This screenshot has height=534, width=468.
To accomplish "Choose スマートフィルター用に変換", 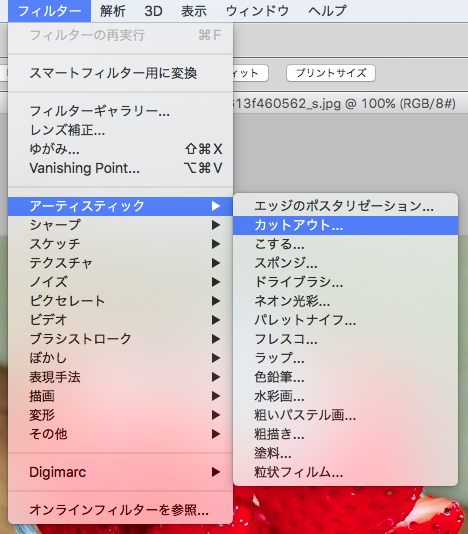I will click(x=121, y=73).
